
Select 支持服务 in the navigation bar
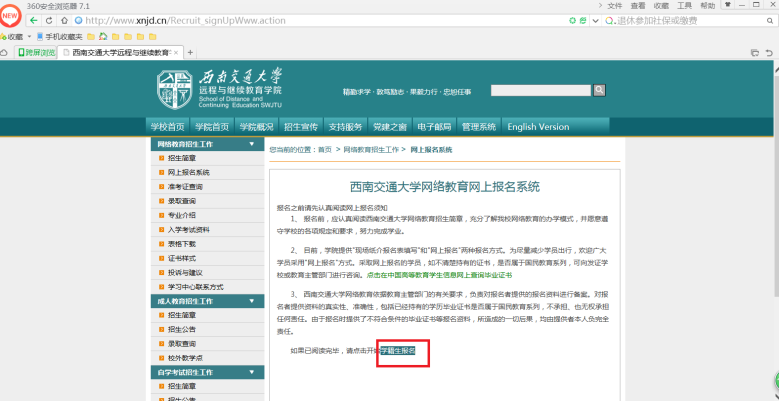[345, 127]
